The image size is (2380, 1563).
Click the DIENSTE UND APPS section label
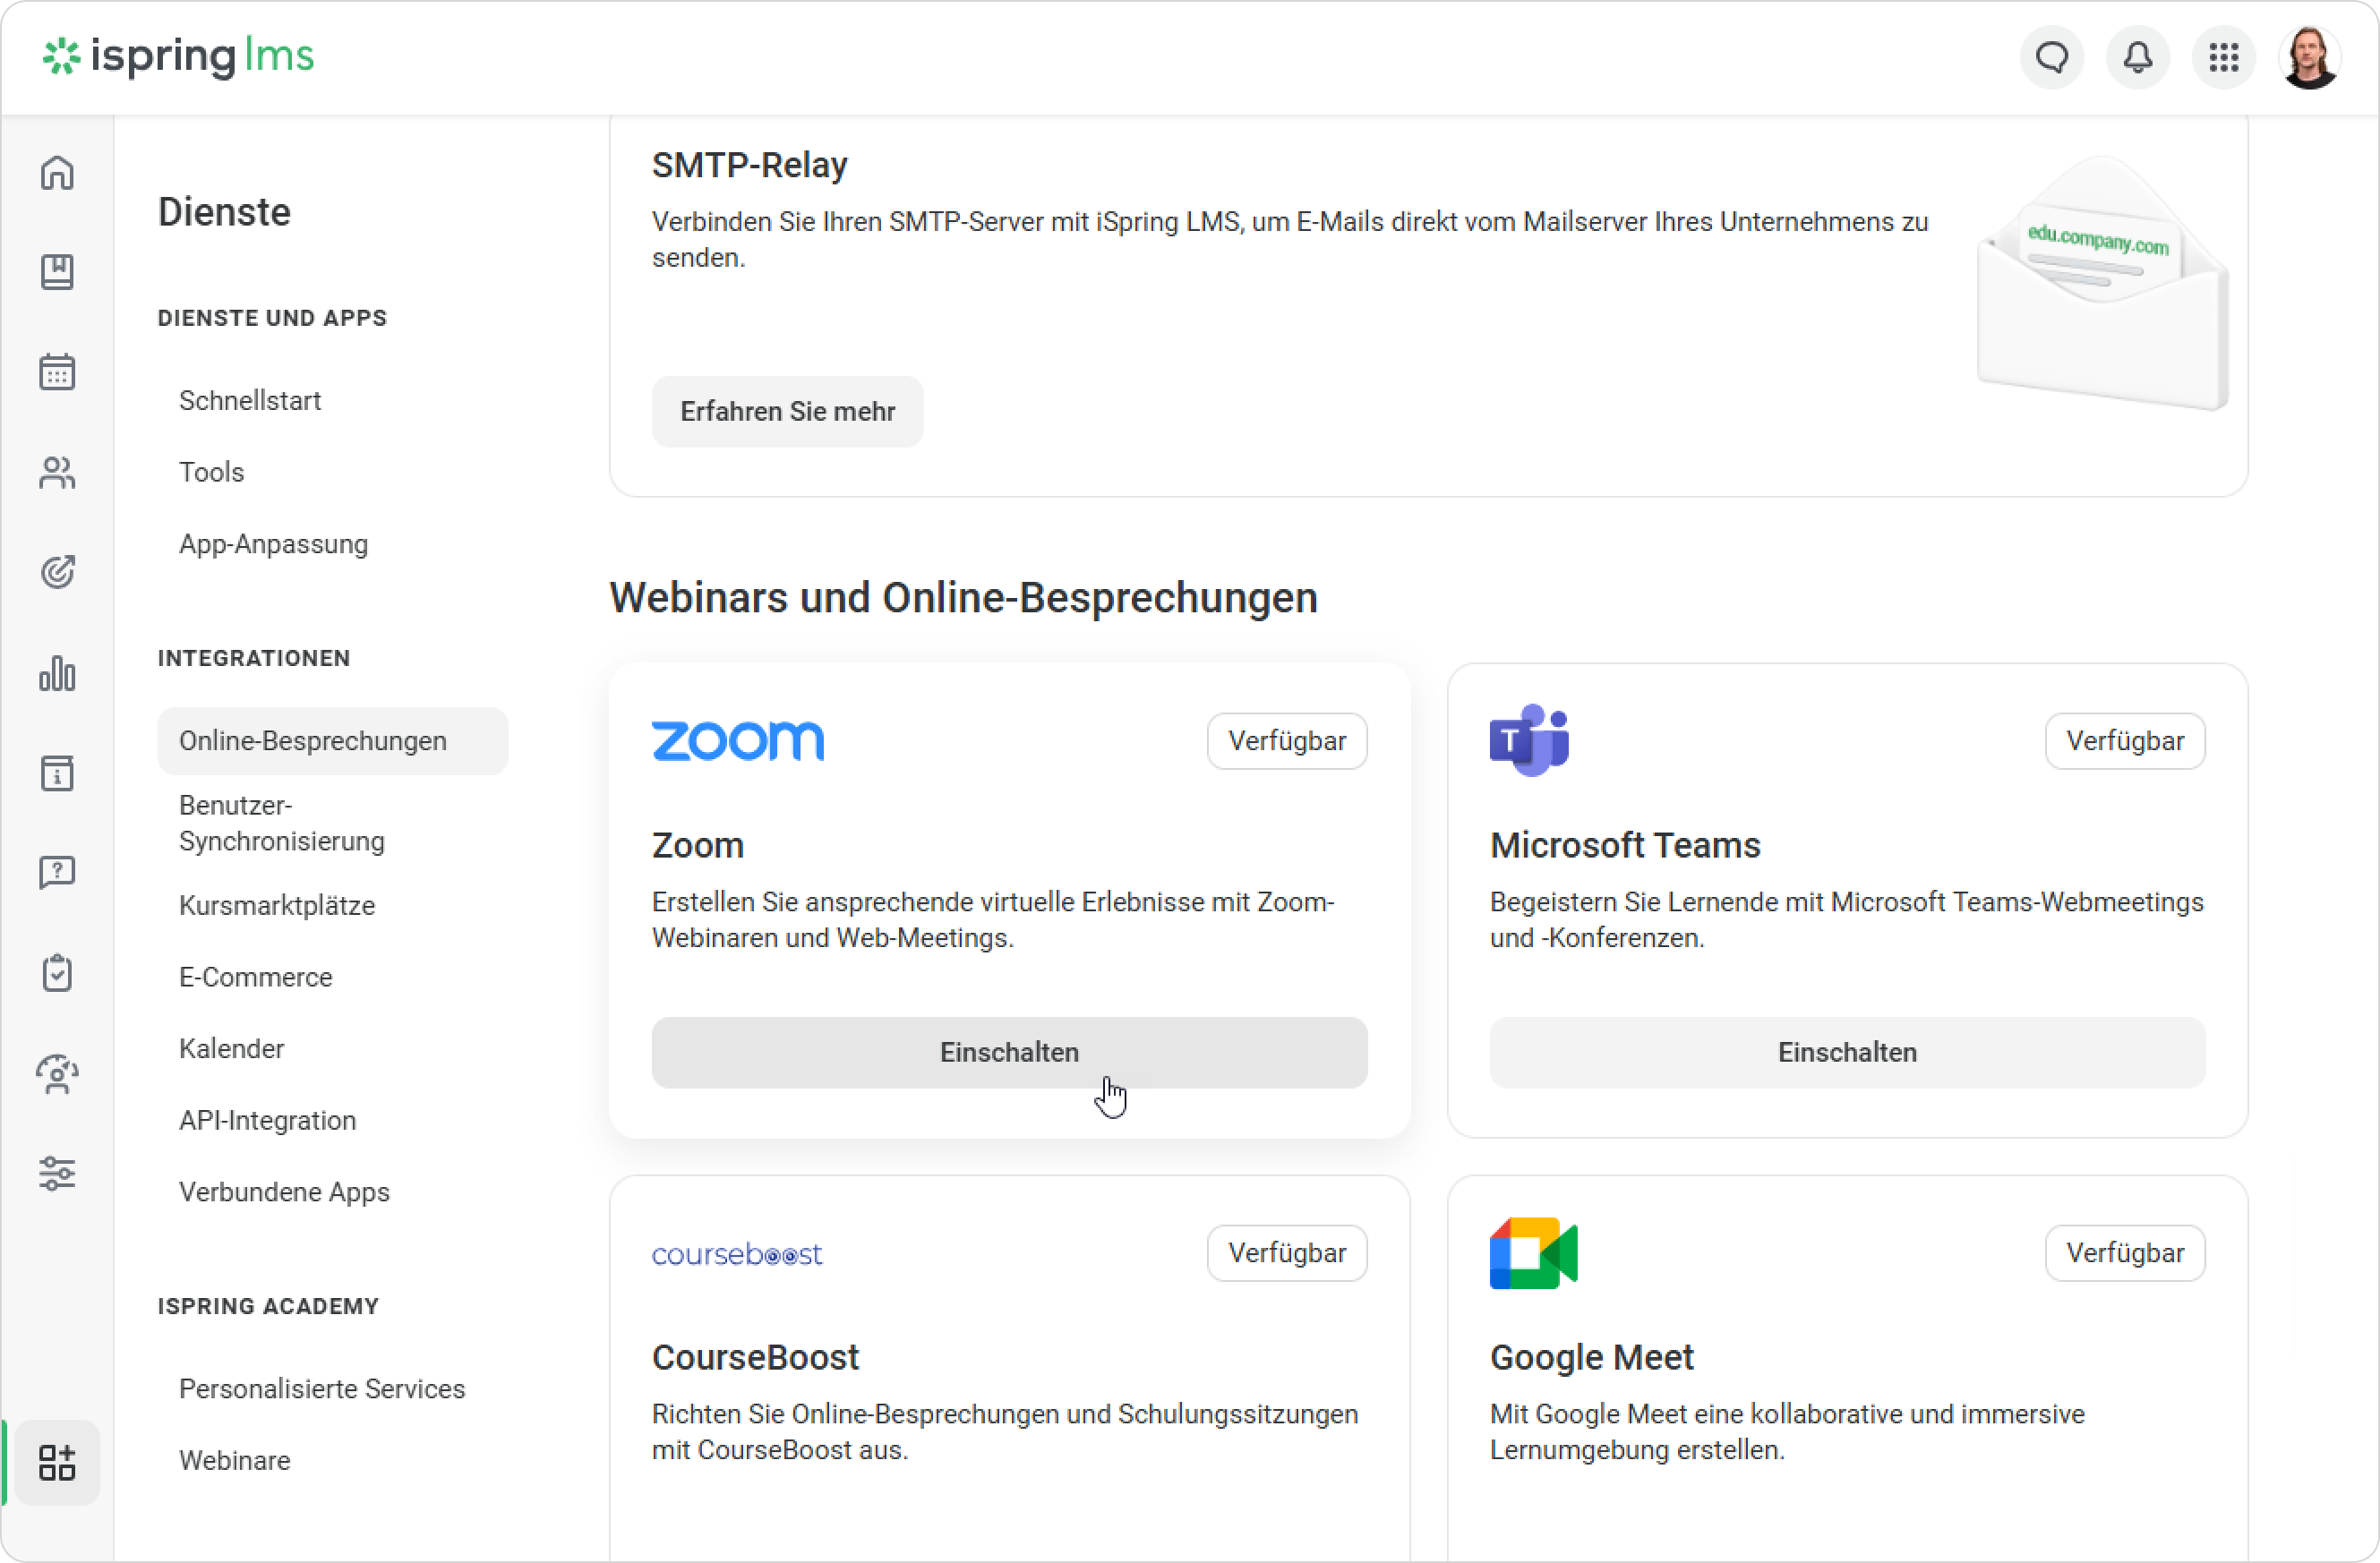point(272,318)
